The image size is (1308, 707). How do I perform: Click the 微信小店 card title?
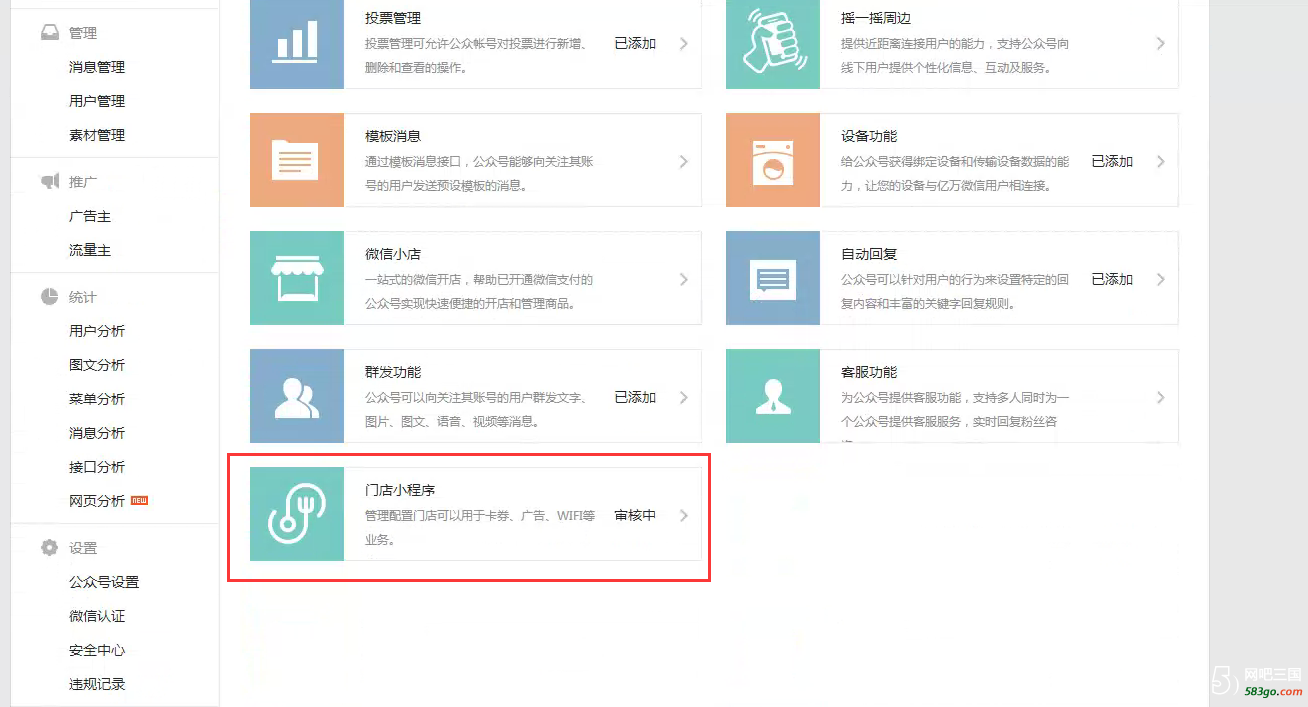[393, 254]
